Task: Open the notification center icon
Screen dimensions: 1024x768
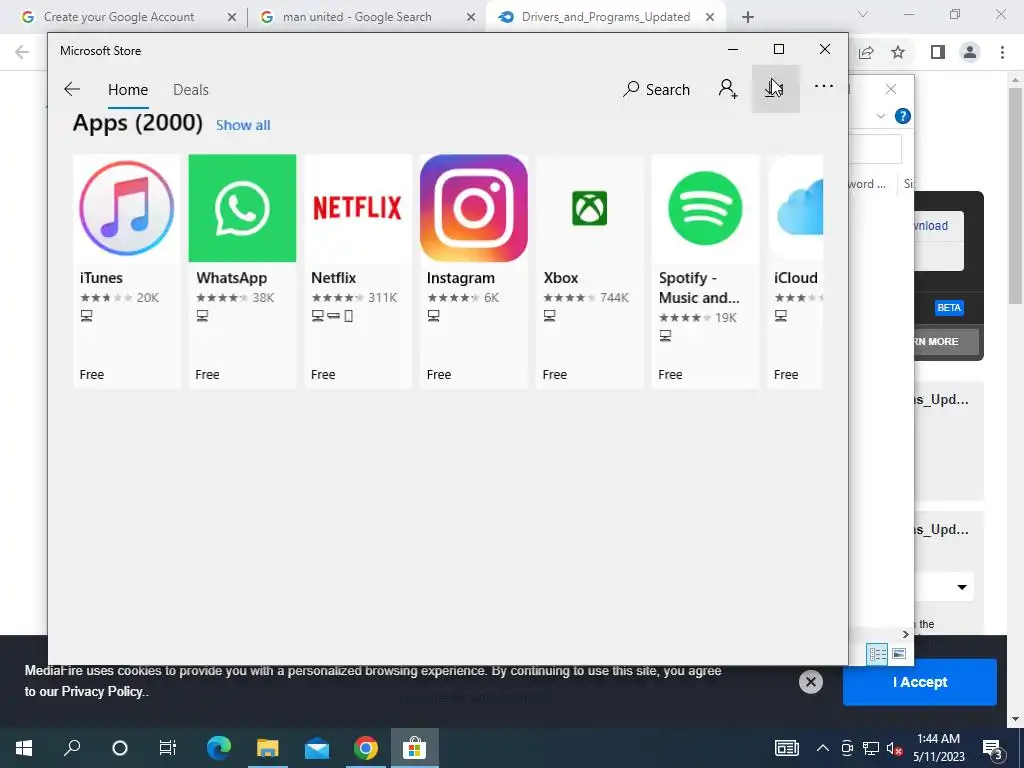Action: [993, 748]
